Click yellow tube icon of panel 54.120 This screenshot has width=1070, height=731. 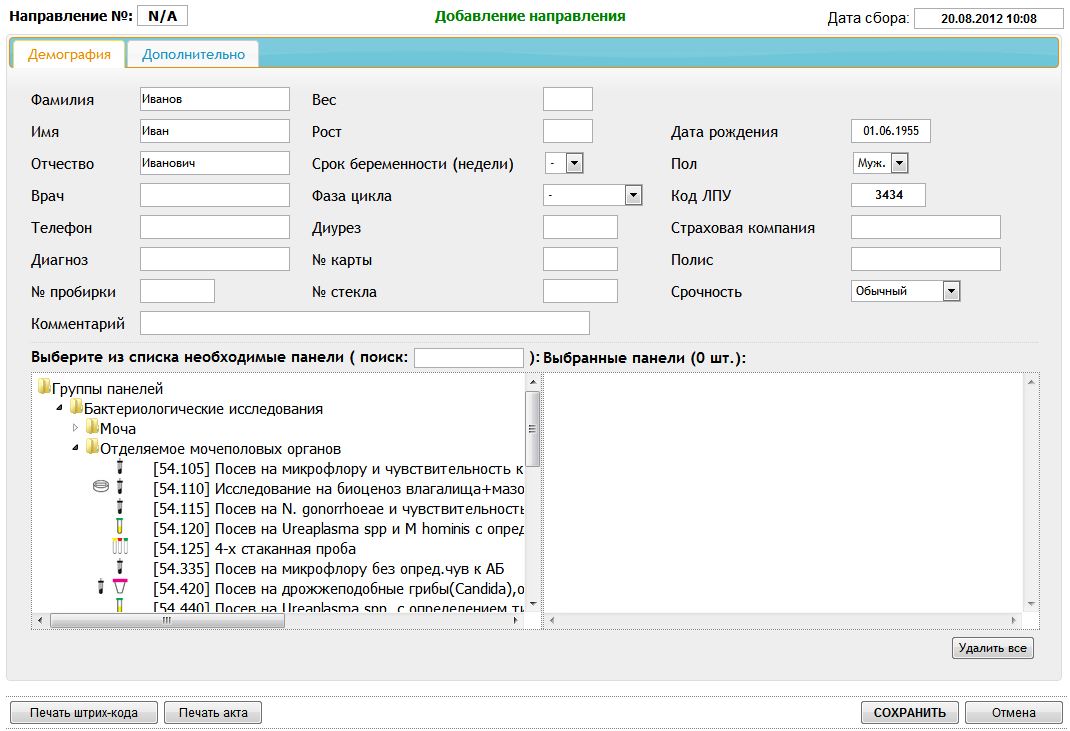(x=119, y=527)
